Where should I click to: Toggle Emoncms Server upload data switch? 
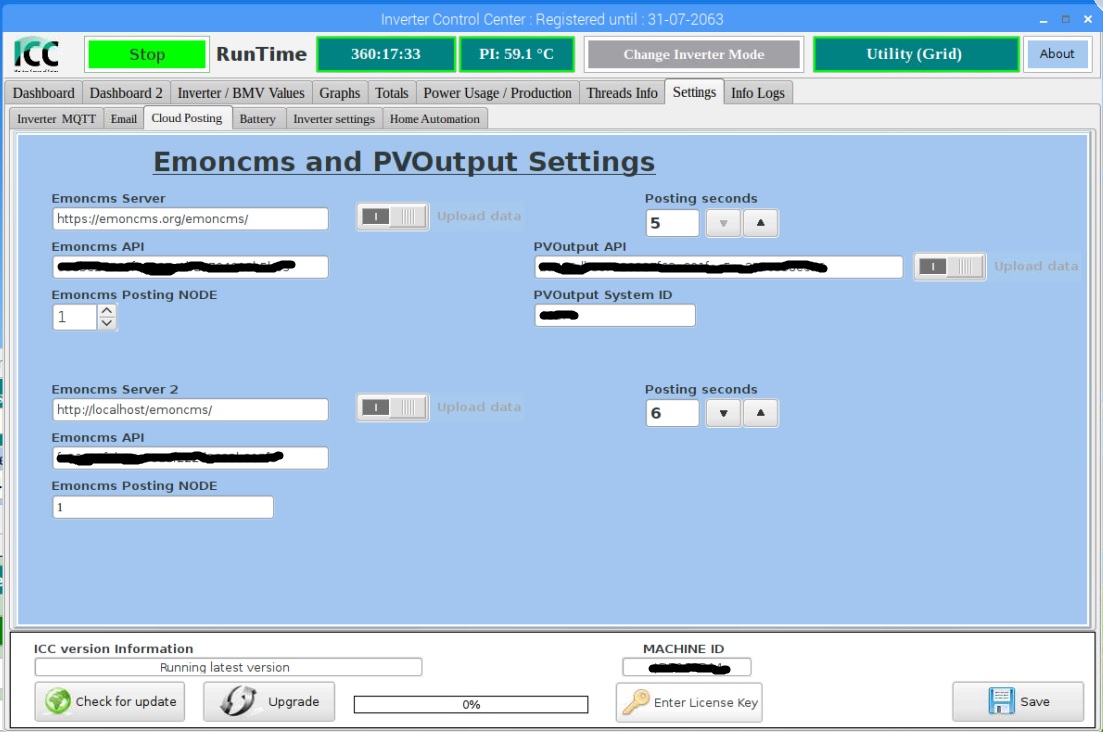393,217
